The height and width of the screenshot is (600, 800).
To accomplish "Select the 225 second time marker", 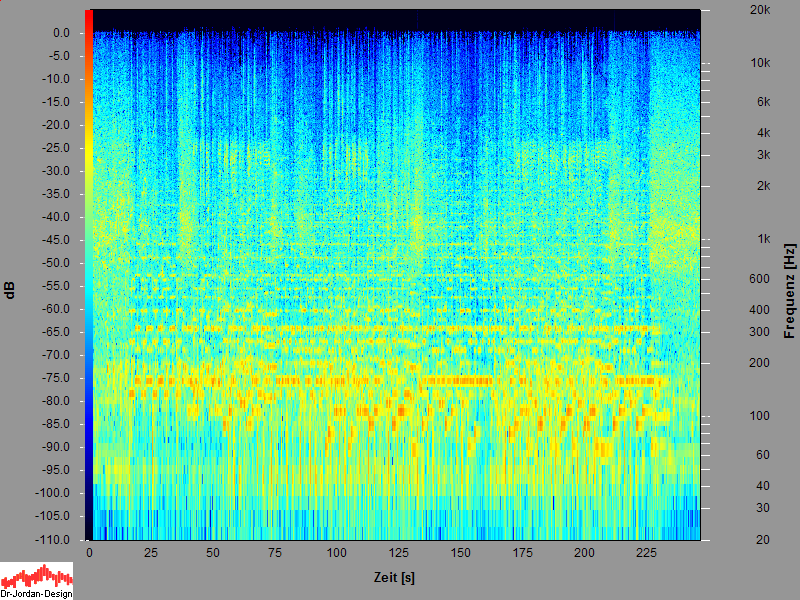I will (645, 553).
